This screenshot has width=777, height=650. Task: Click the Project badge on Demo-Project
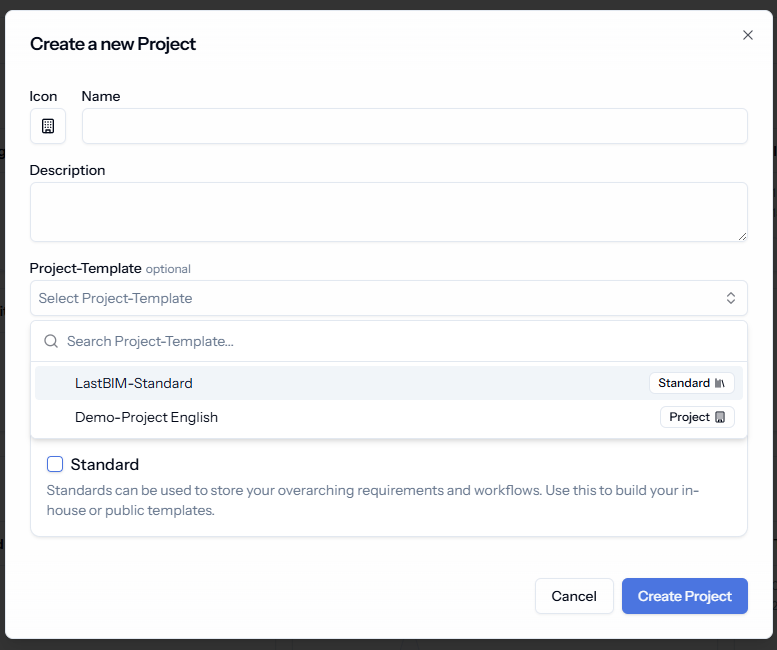click(x=697, y=417)
